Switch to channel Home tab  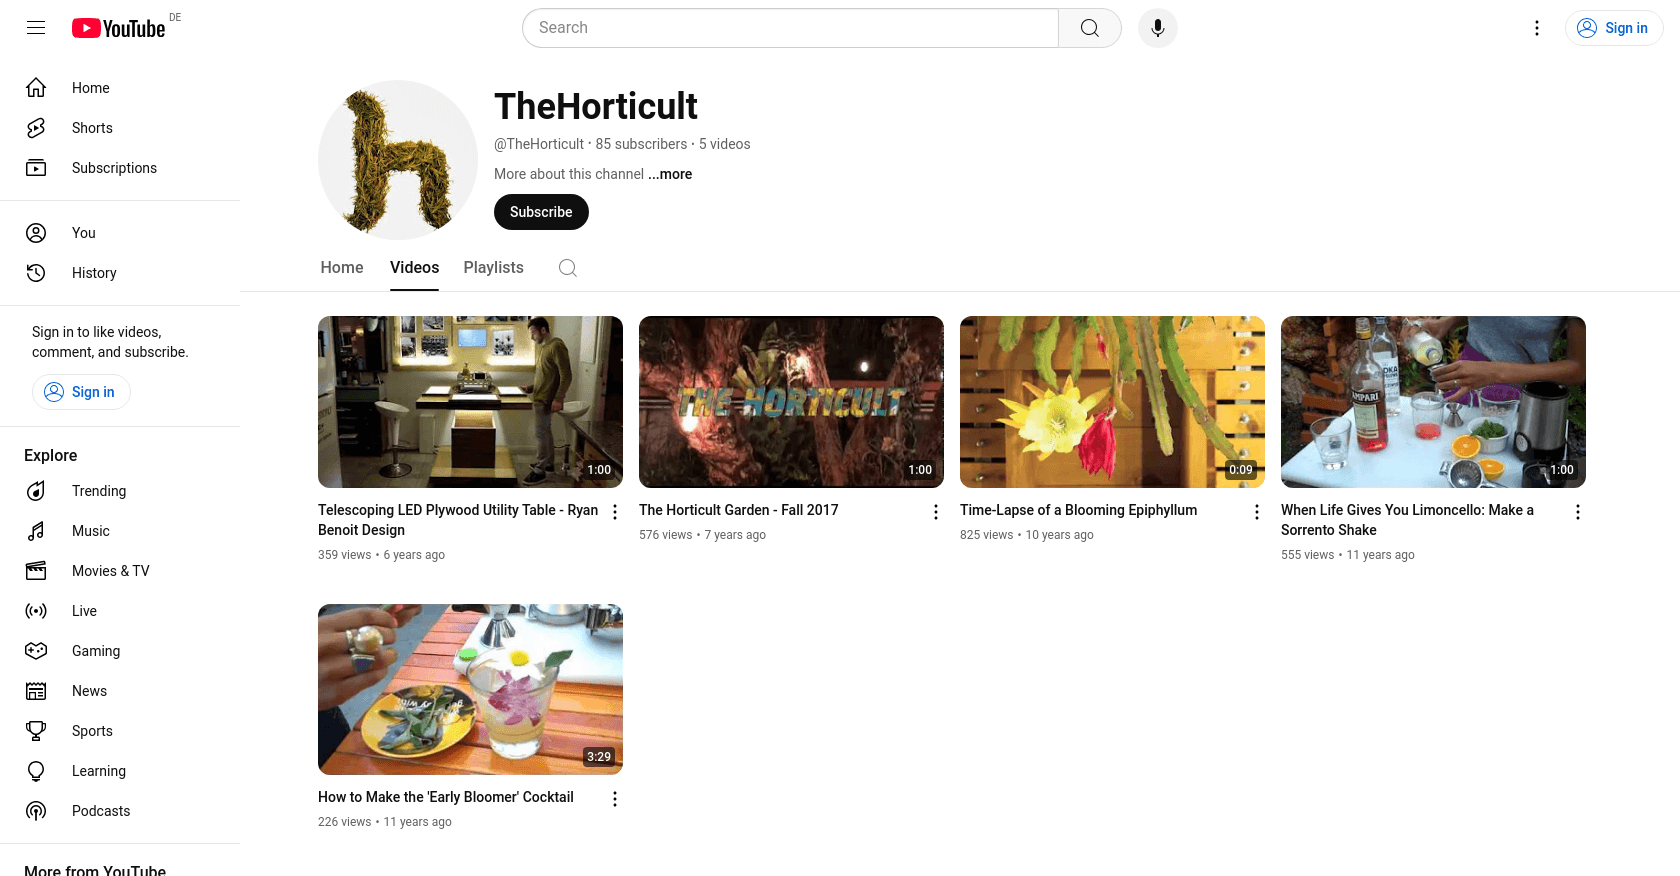pos(342,268)
